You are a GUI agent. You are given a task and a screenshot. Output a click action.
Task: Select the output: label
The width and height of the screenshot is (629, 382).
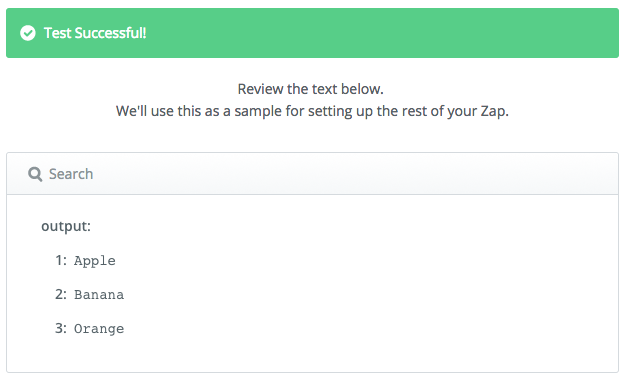[66, 226]
